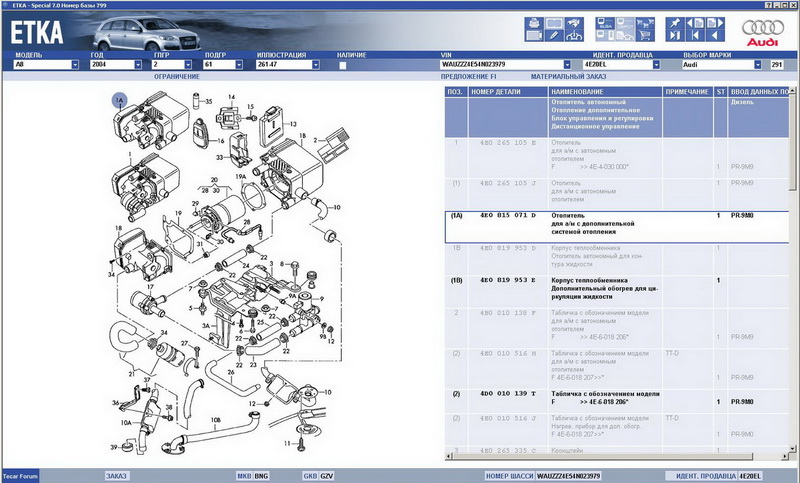Screen dimensions: 800x483
Task: Click the single left arrow back icon
Action: pyautogui.click(x=715, y=35)
